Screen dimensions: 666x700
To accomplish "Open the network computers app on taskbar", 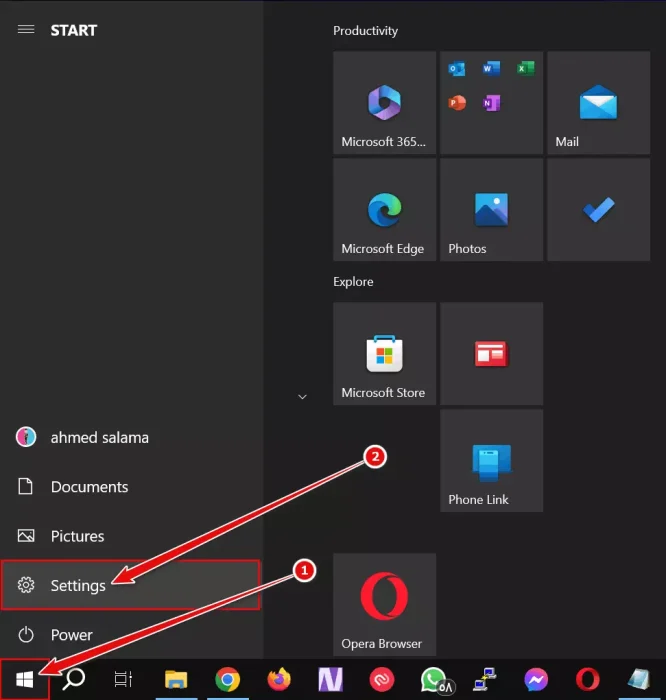I will point(485,679).
